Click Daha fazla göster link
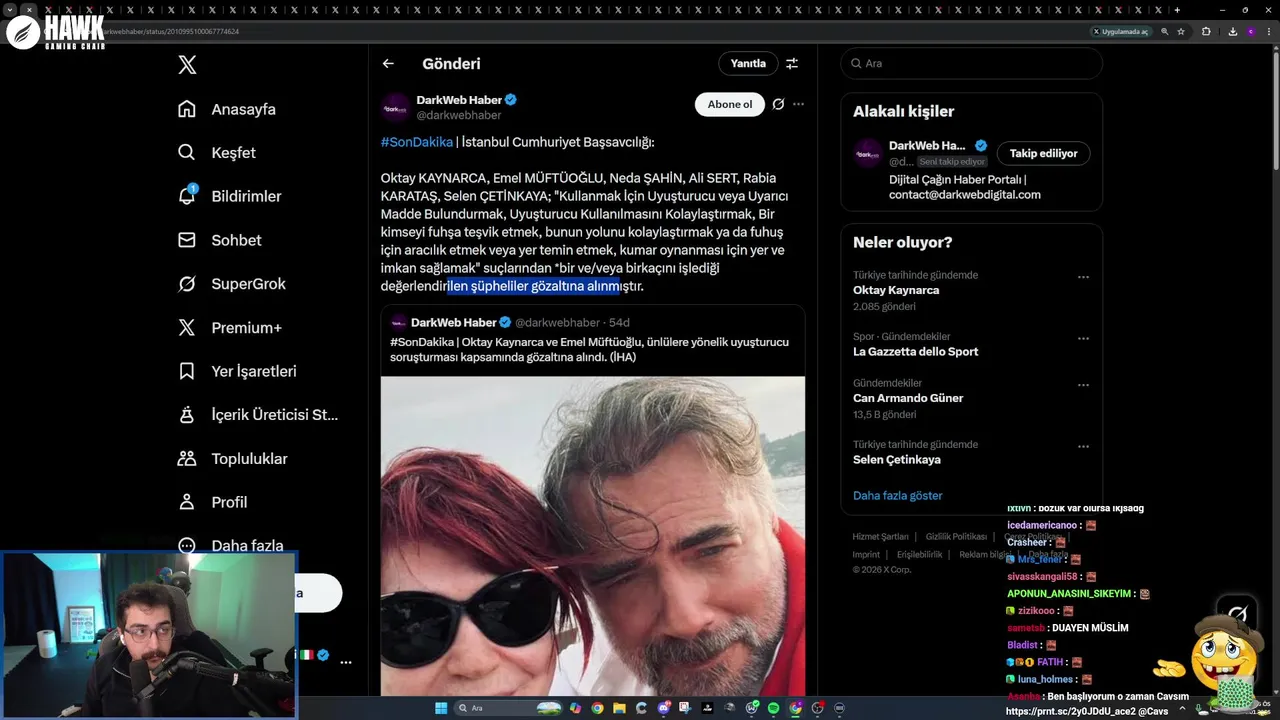This screenshot has width=1280, height=720. coord(898,496)
